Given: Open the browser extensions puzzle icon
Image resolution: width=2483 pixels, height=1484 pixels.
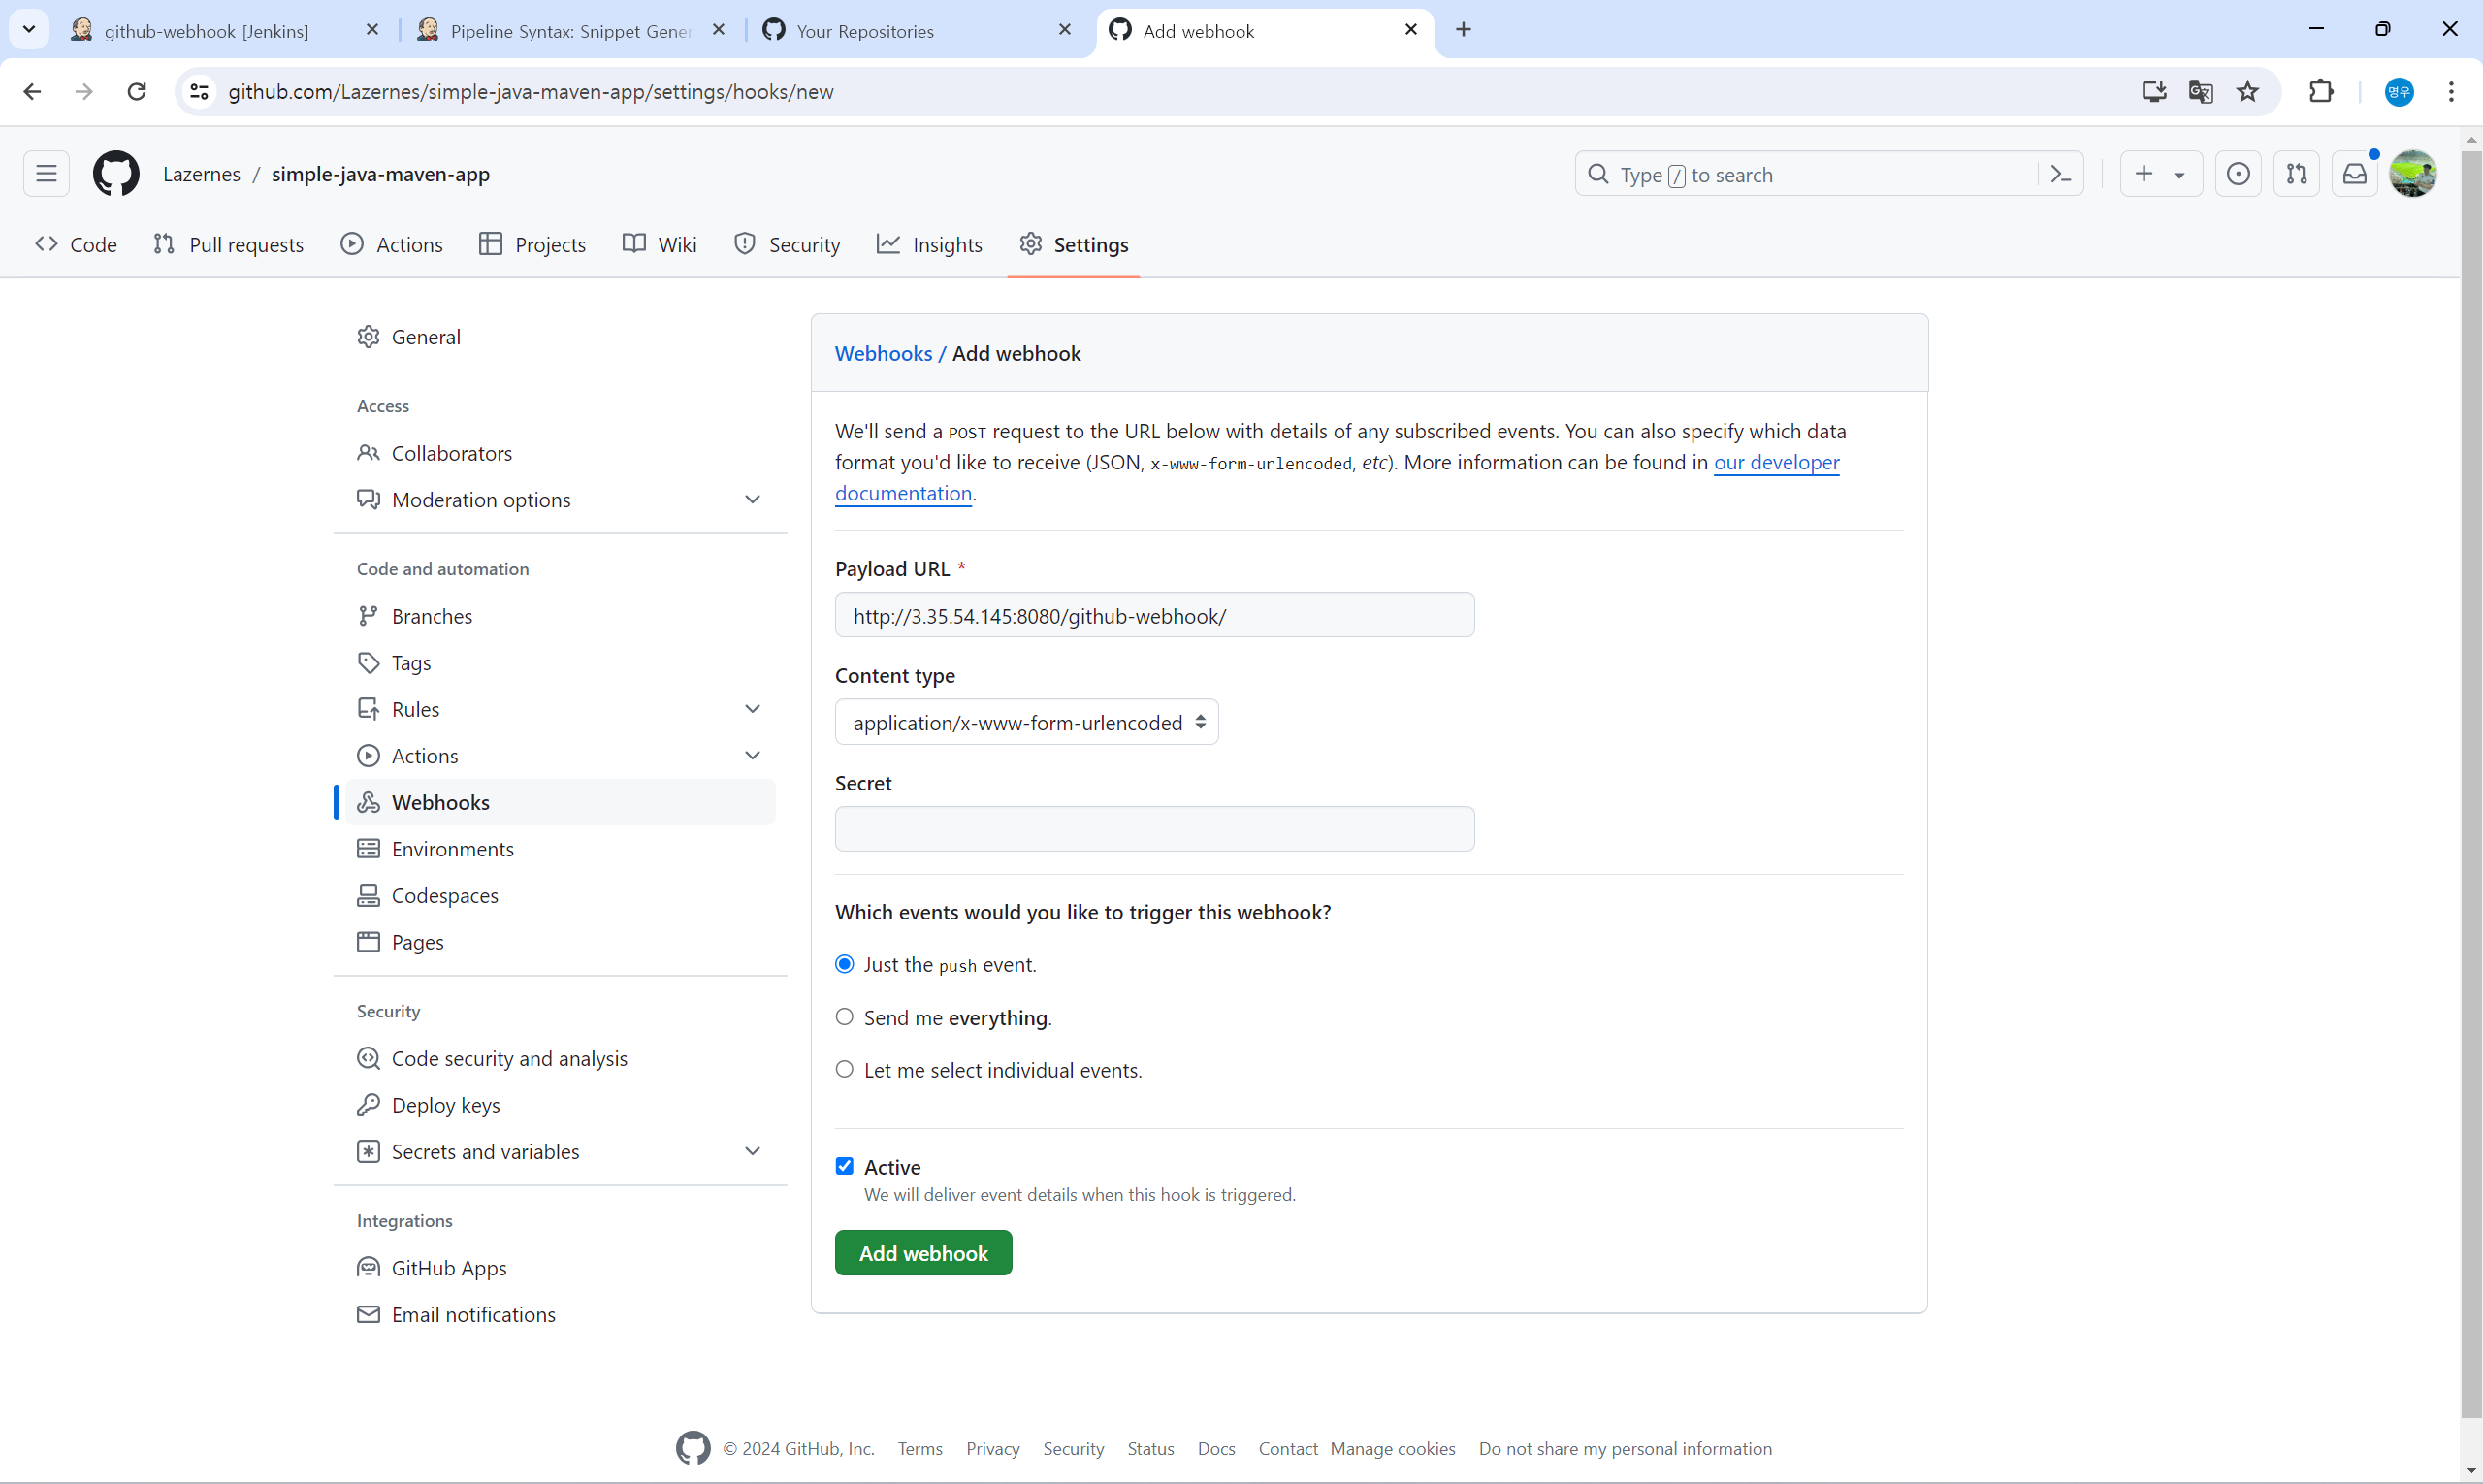Looking at the screenshot, I should 2321,91.
